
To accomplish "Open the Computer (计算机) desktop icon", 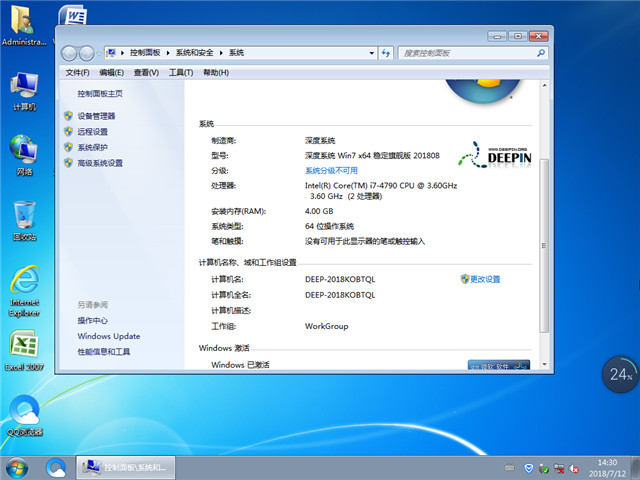I will (x=24, y=91).
